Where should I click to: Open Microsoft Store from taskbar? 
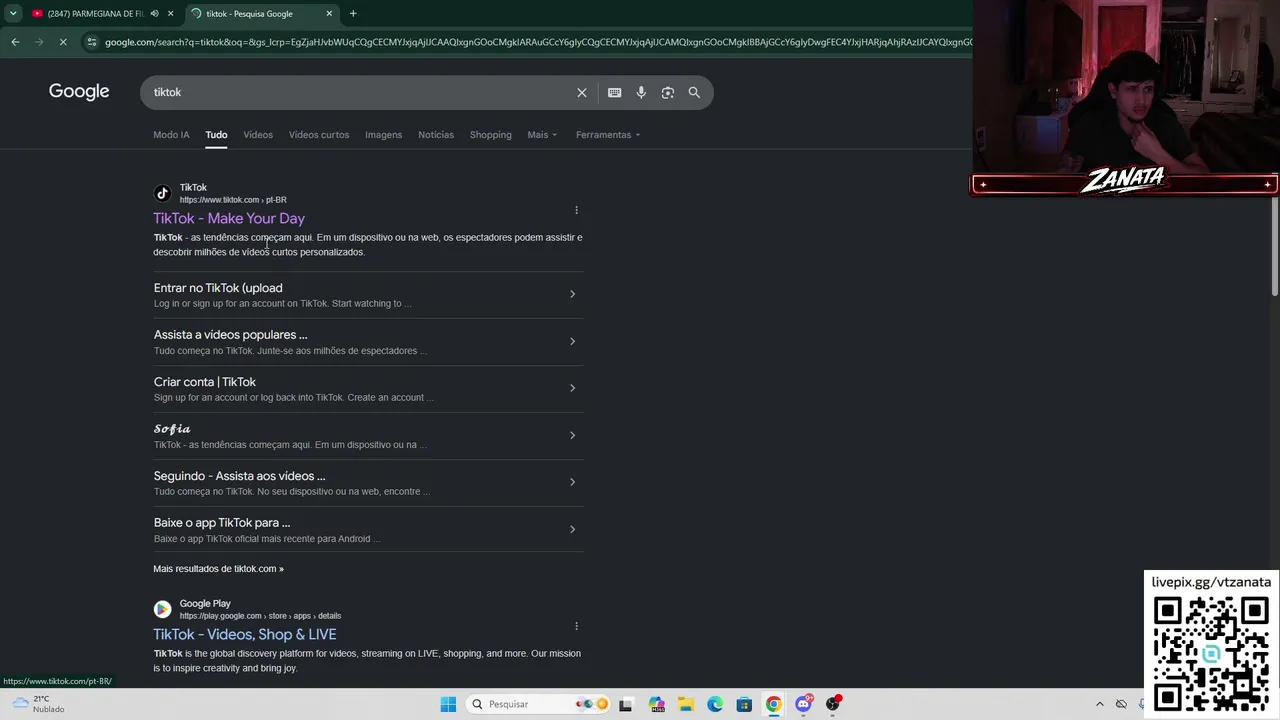[x=744, y=704]
